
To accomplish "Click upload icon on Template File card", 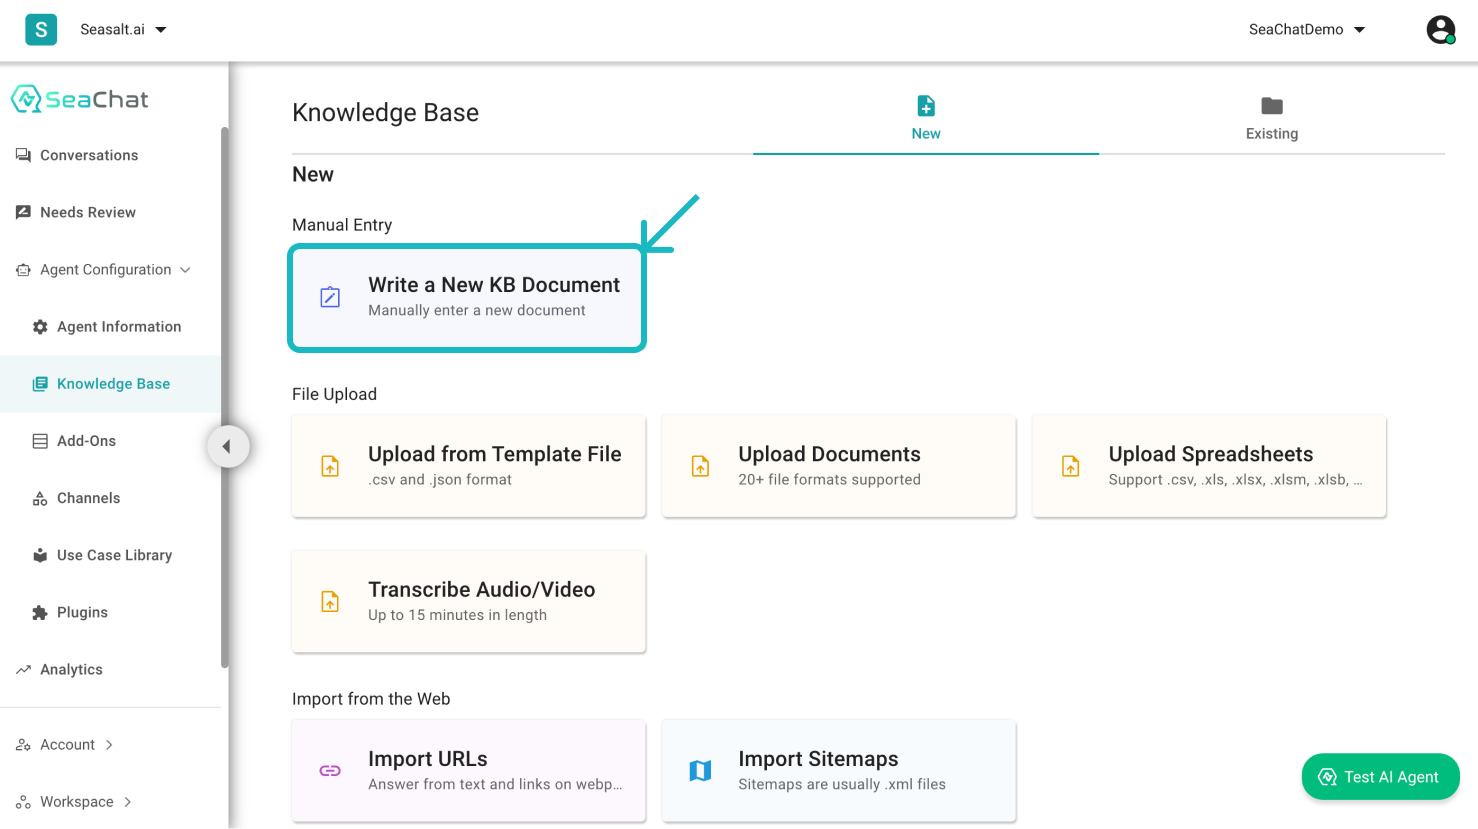I will click(x=330, y=466).
